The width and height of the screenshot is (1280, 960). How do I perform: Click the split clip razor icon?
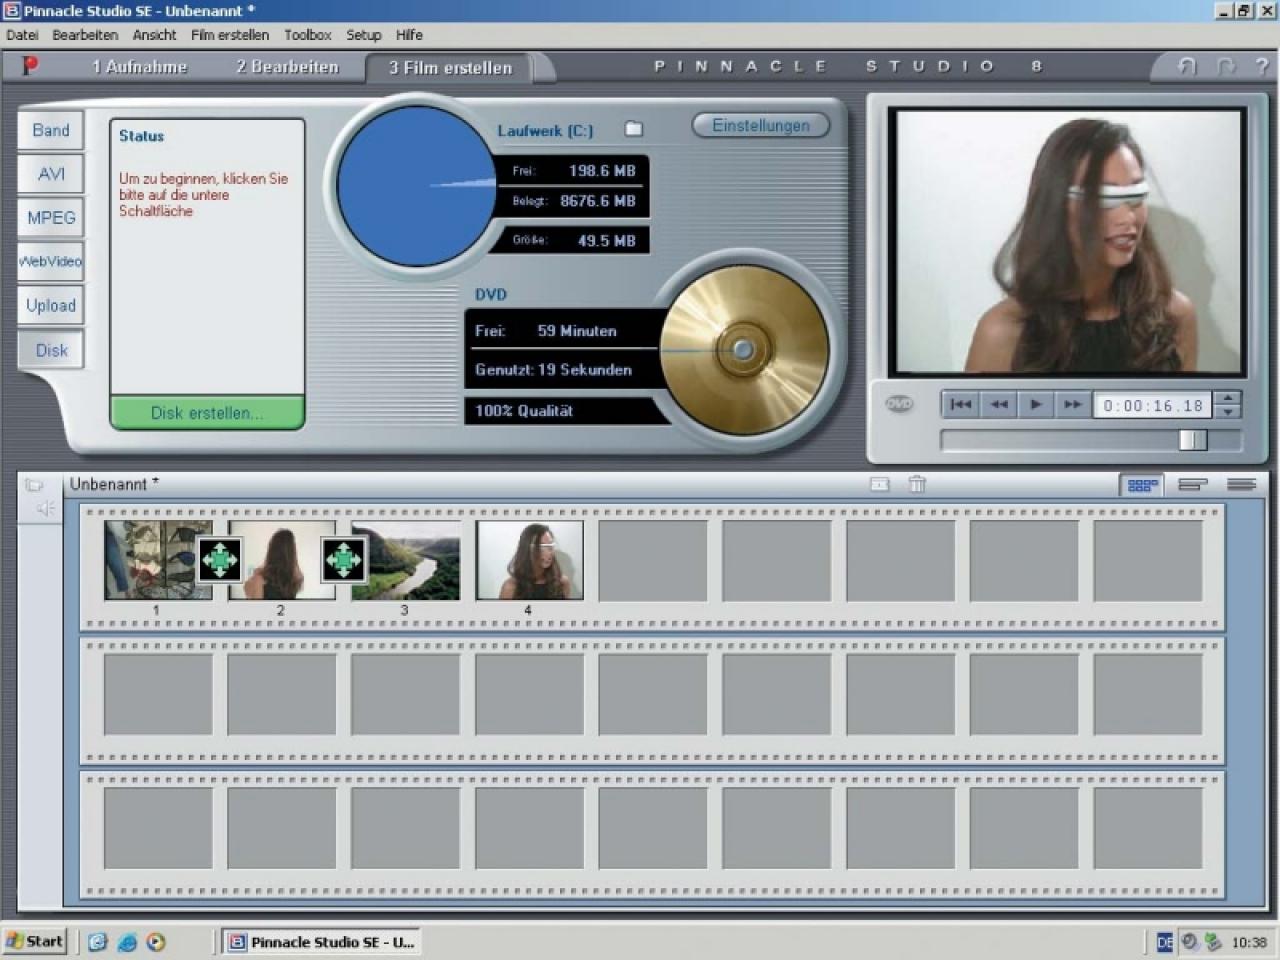pos(880,484)
